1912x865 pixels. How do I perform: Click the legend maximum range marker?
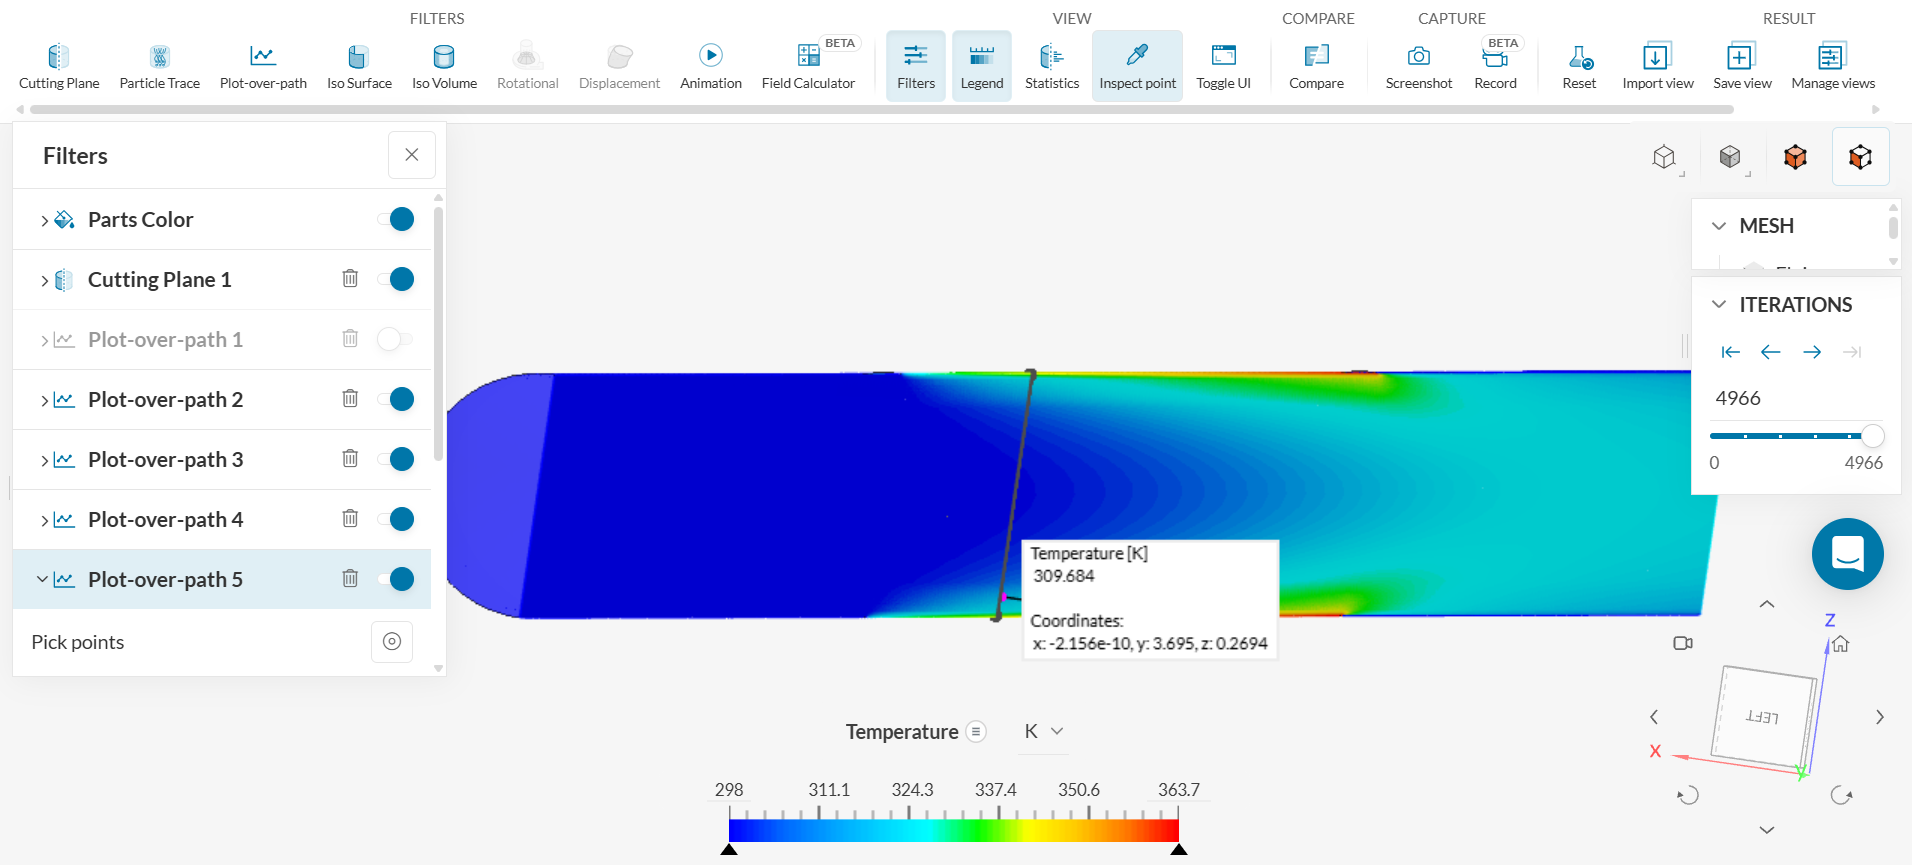1179,849
